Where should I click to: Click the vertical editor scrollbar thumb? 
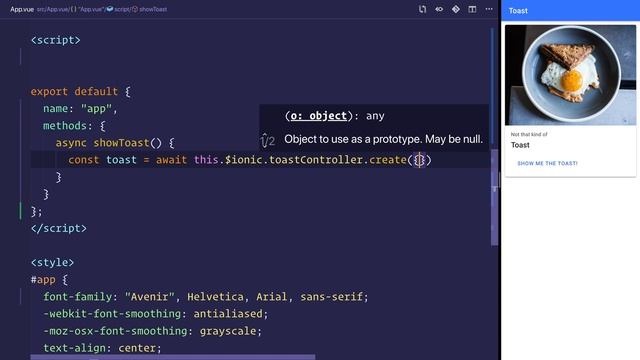tap(494, 198)
